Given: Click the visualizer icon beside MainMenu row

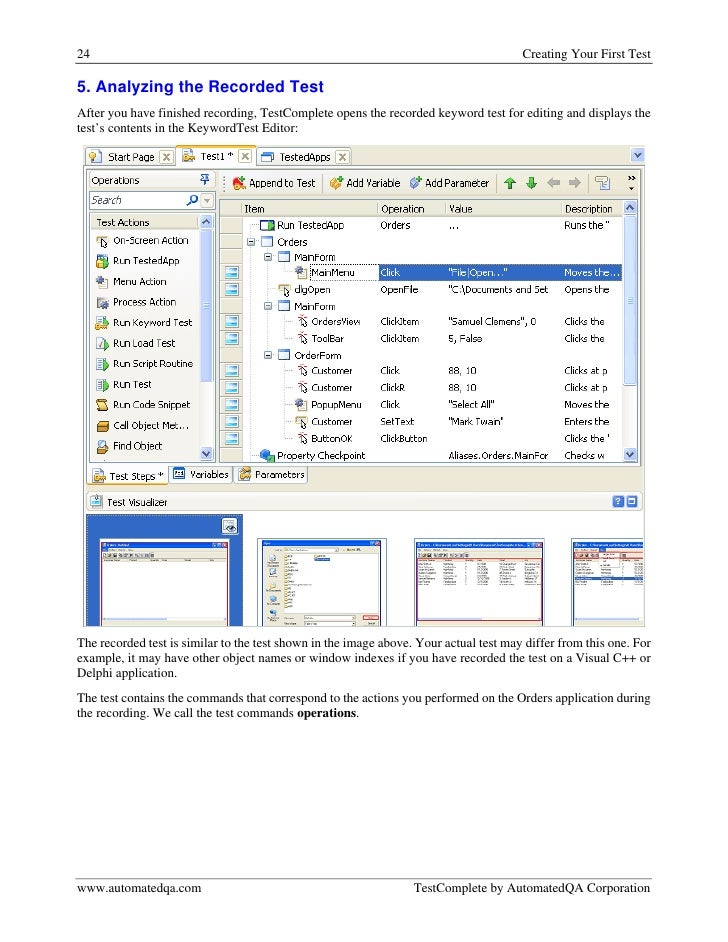Looking at the screenshot, I should click(231, 273).
